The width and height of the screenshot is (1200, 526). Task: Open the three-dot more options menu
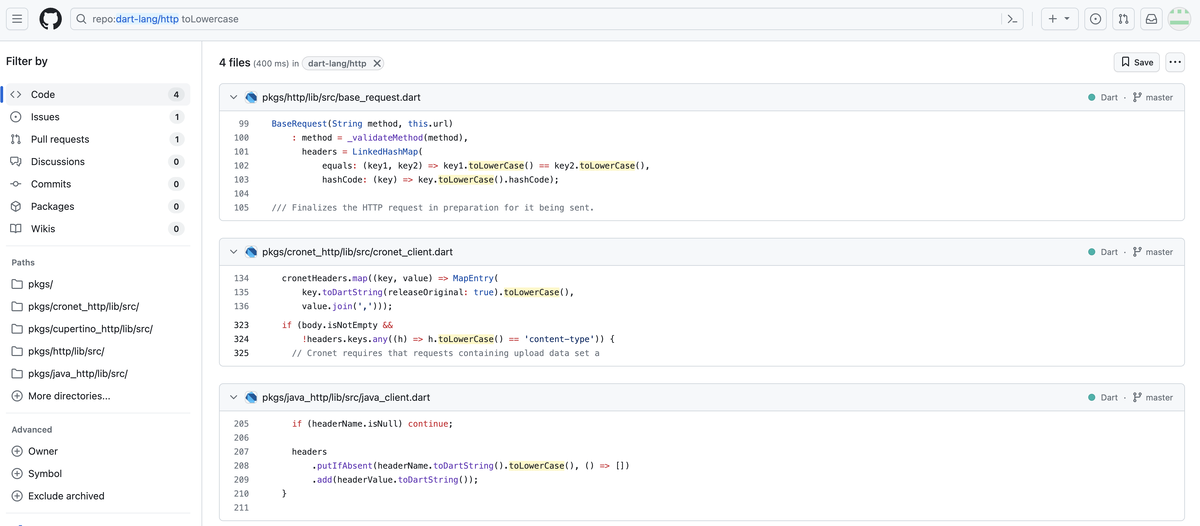coord(1174,62)
